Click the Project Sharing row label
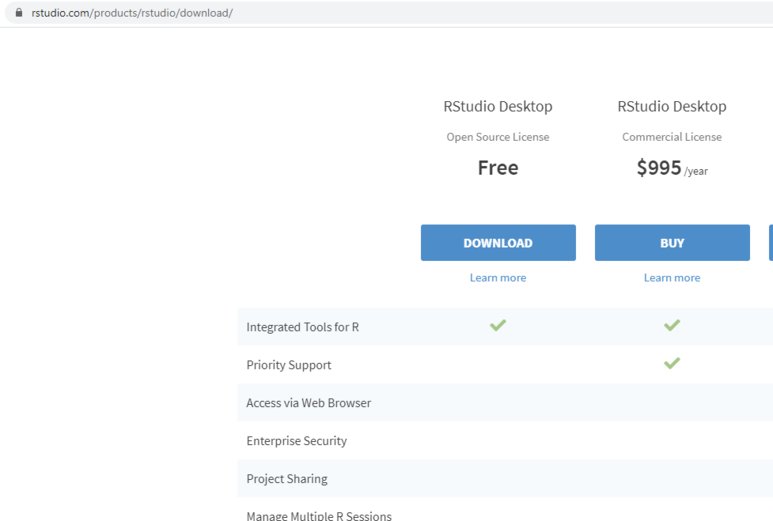 point(287,479)
